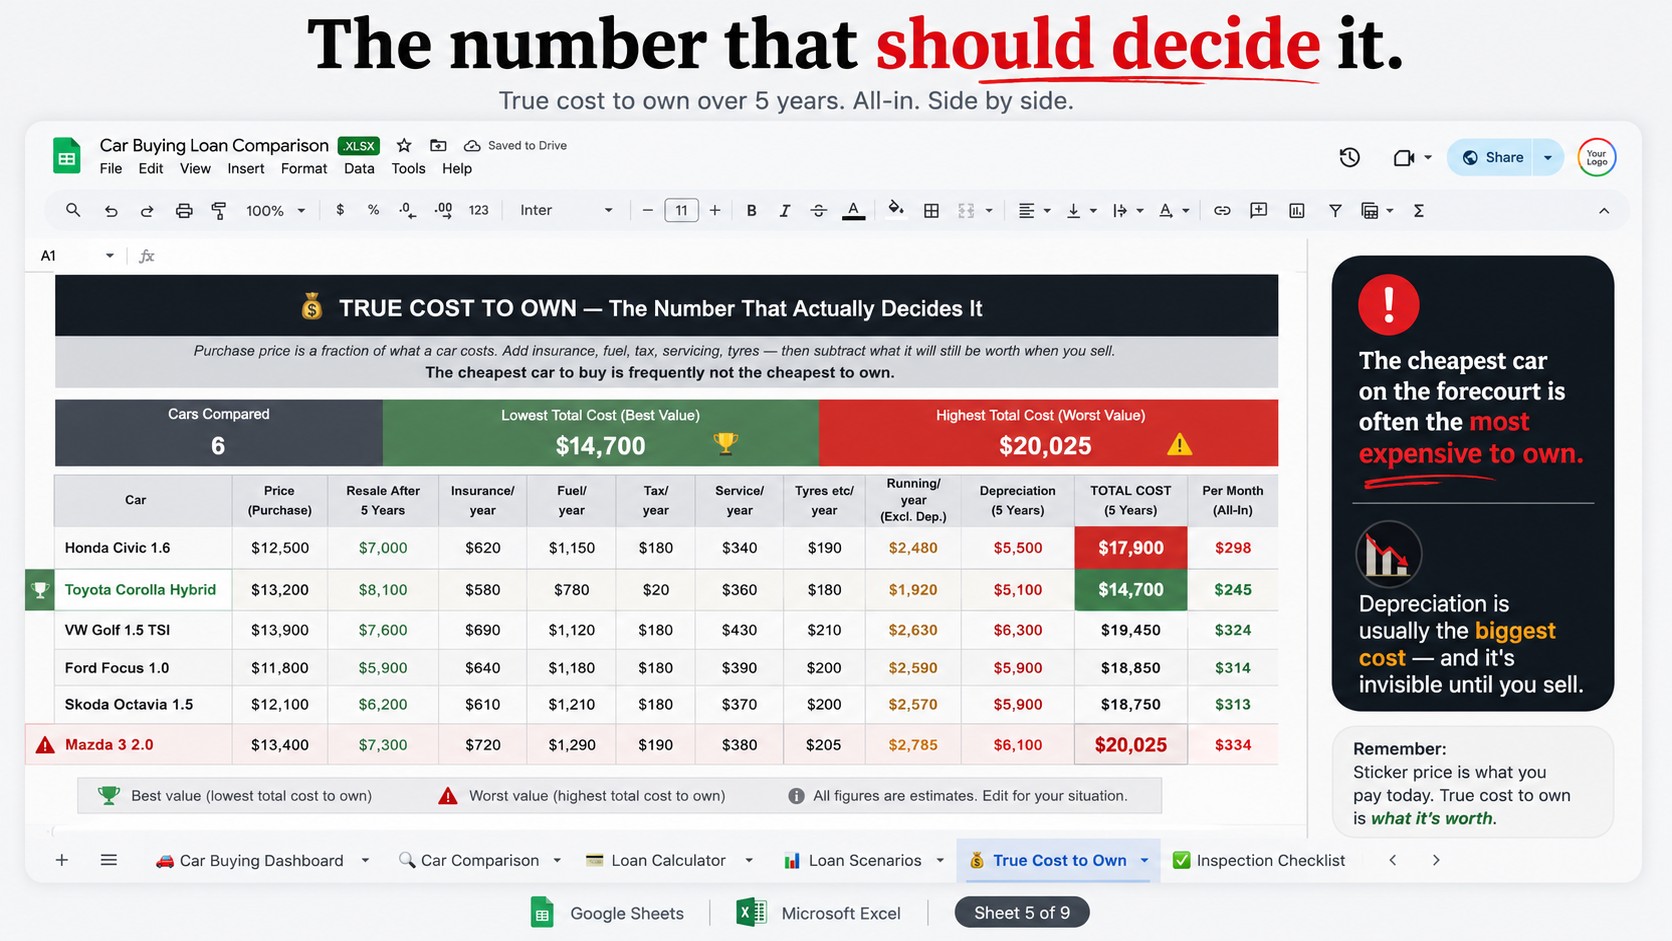Format selection as percent
This screenshot has width=1672, height=941.
(373, 210)
